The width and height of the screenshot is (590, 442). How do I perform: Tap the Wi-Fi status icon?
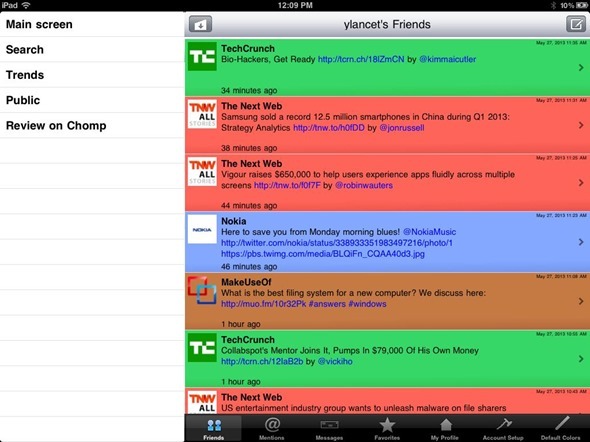point(26,5)
